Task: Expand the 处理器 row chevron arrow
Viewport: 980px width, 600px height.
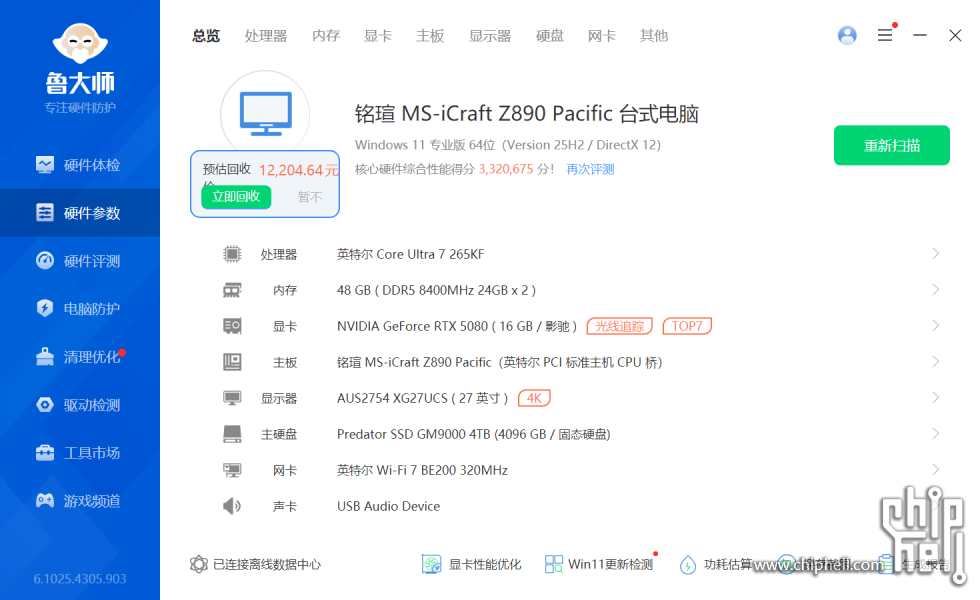Action: [936, 254]
